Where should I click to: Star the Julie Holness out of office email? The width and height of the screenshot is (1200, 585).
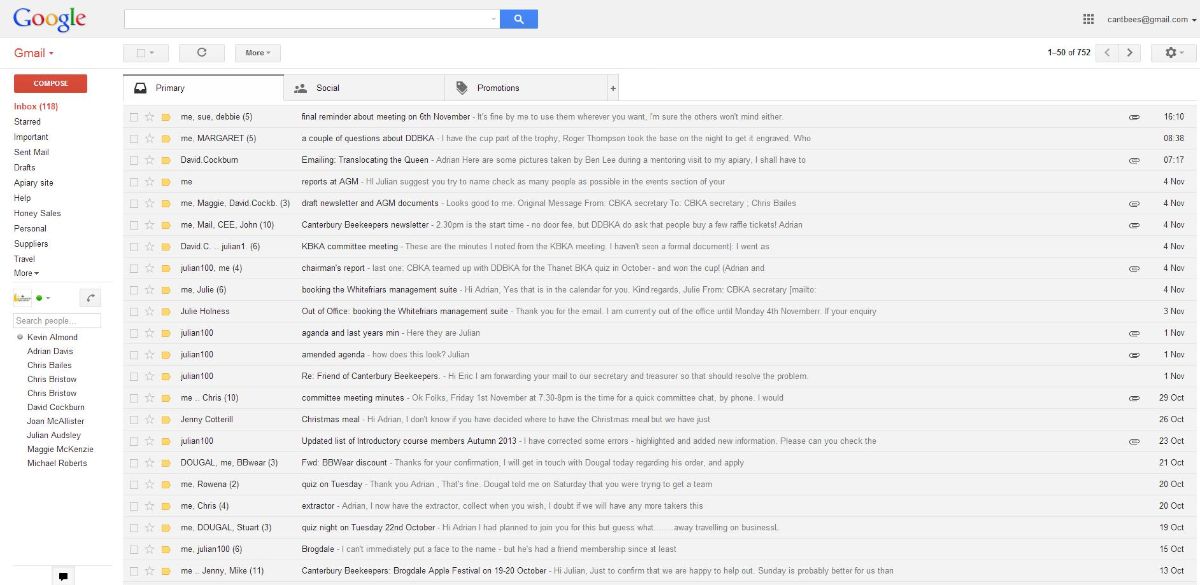[150, 311]
